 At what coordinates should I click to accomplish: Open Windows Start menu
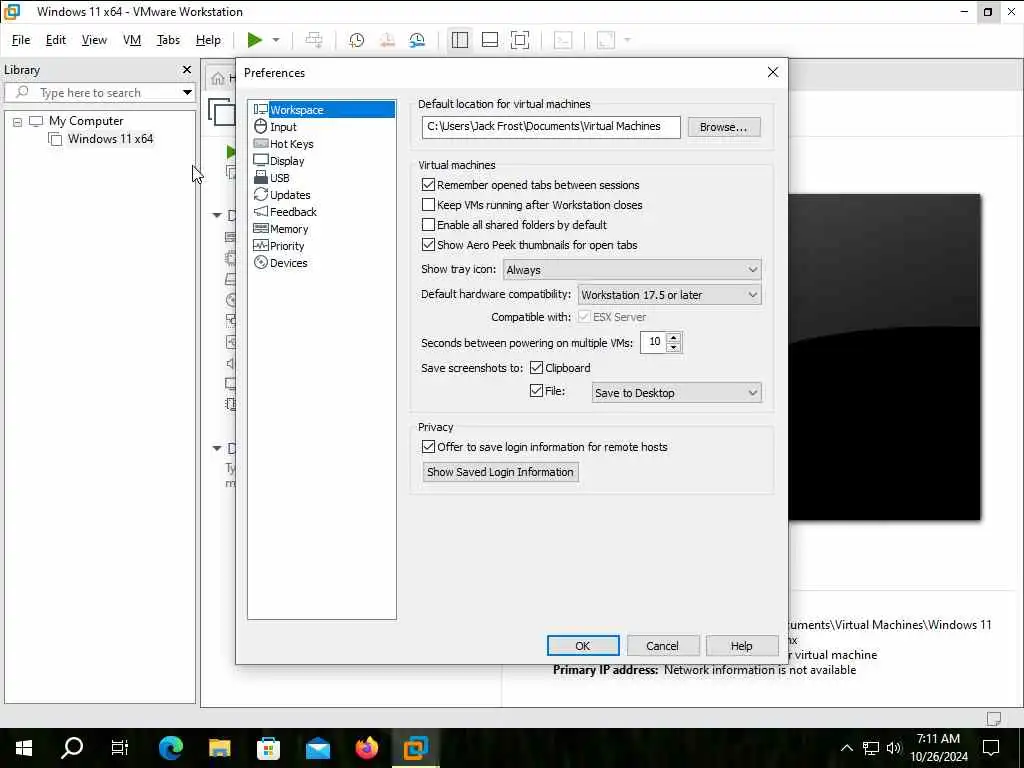click(x=24, y=747)
